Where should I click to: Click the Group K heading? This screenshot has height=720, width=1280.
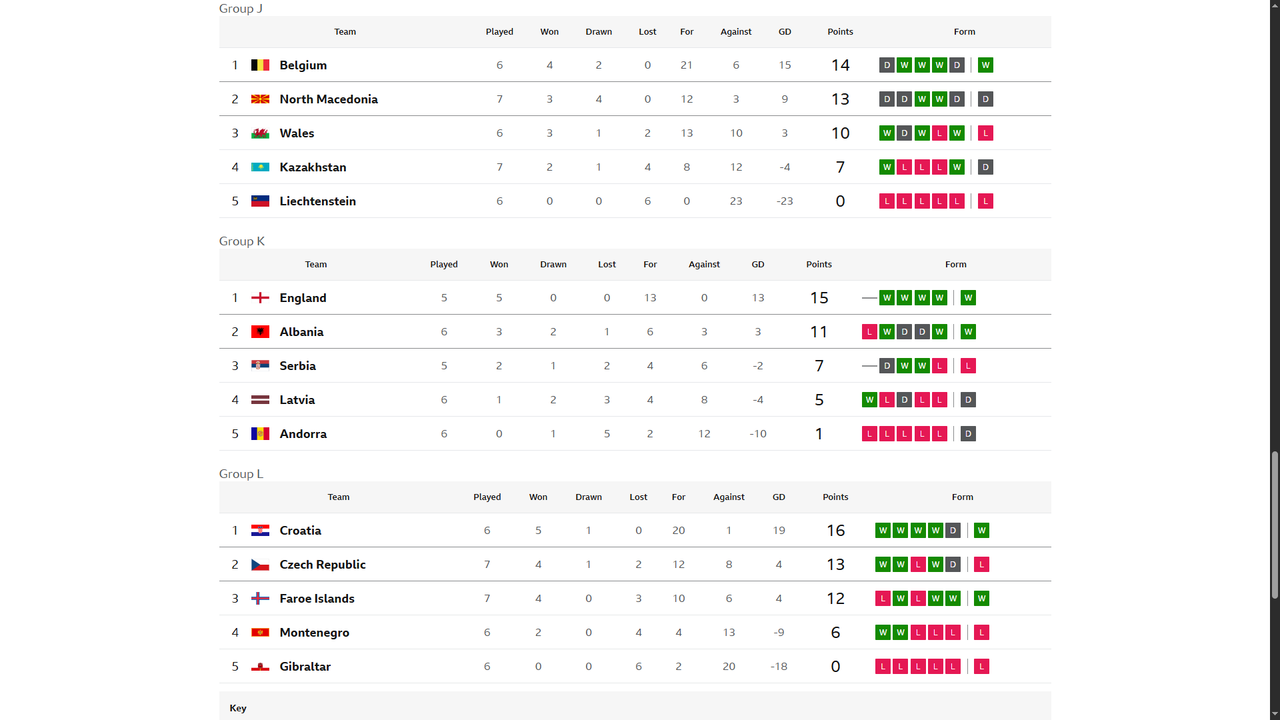pyautogui.click(x=242, y=241)
